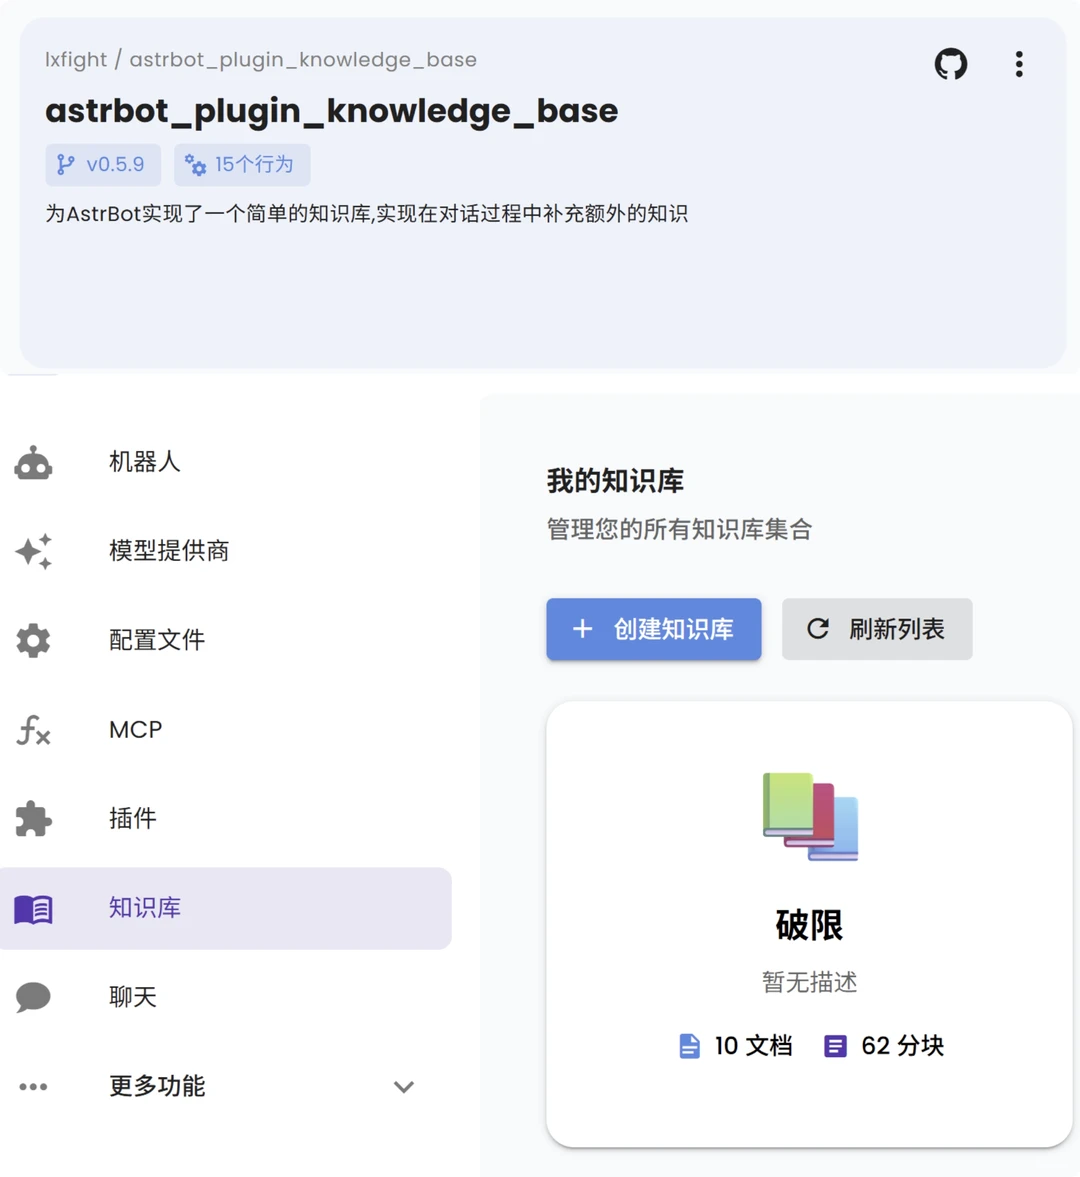Select the 机器人 robot icon in sidebar
Viewport: 1080px width, 1177px height.
pyautogui.click(x=33, y=461)
